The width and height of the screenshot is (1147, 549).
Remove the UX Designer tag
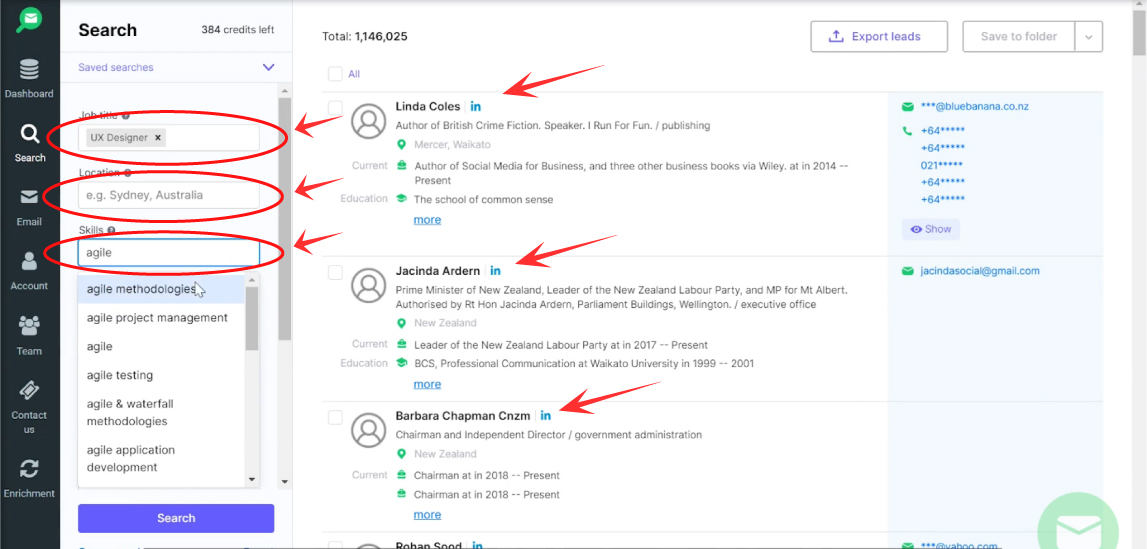157,137
